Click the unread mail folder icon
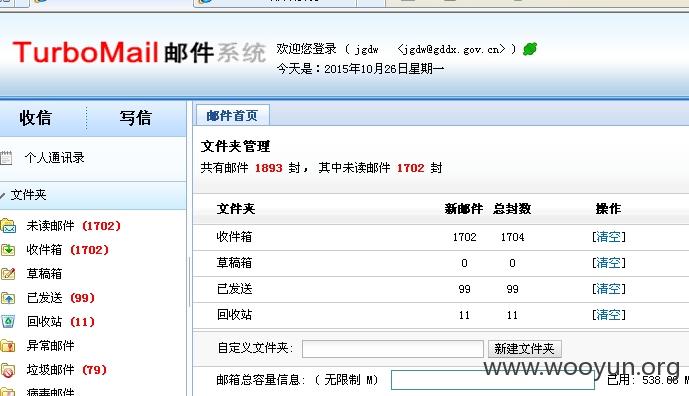Viewport: 689px width, 396px height. 8,226
